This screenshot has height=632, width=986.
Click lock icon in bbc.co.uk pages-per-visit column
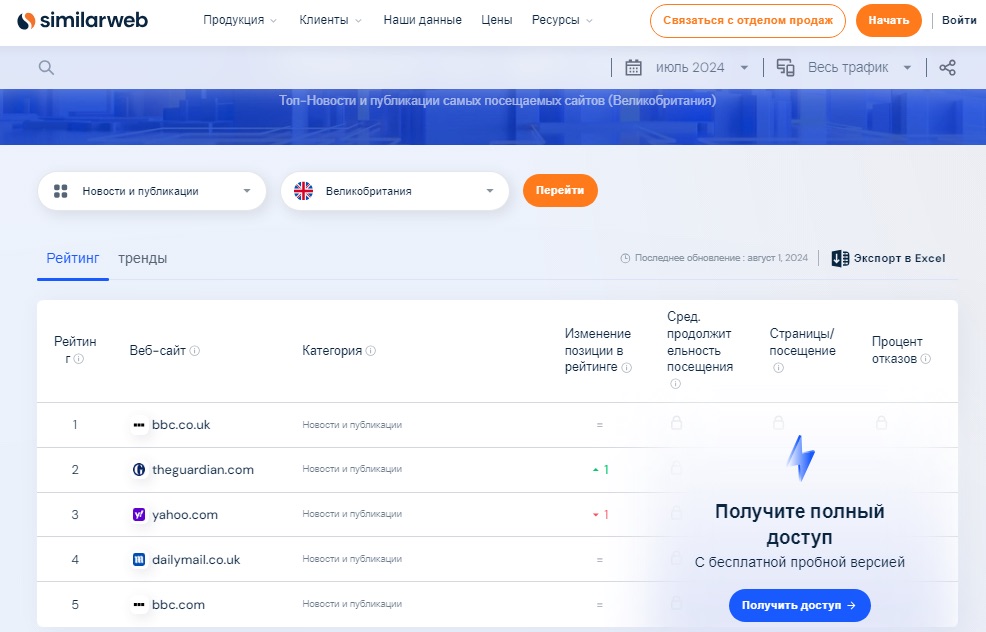click(x=778, y=423)
